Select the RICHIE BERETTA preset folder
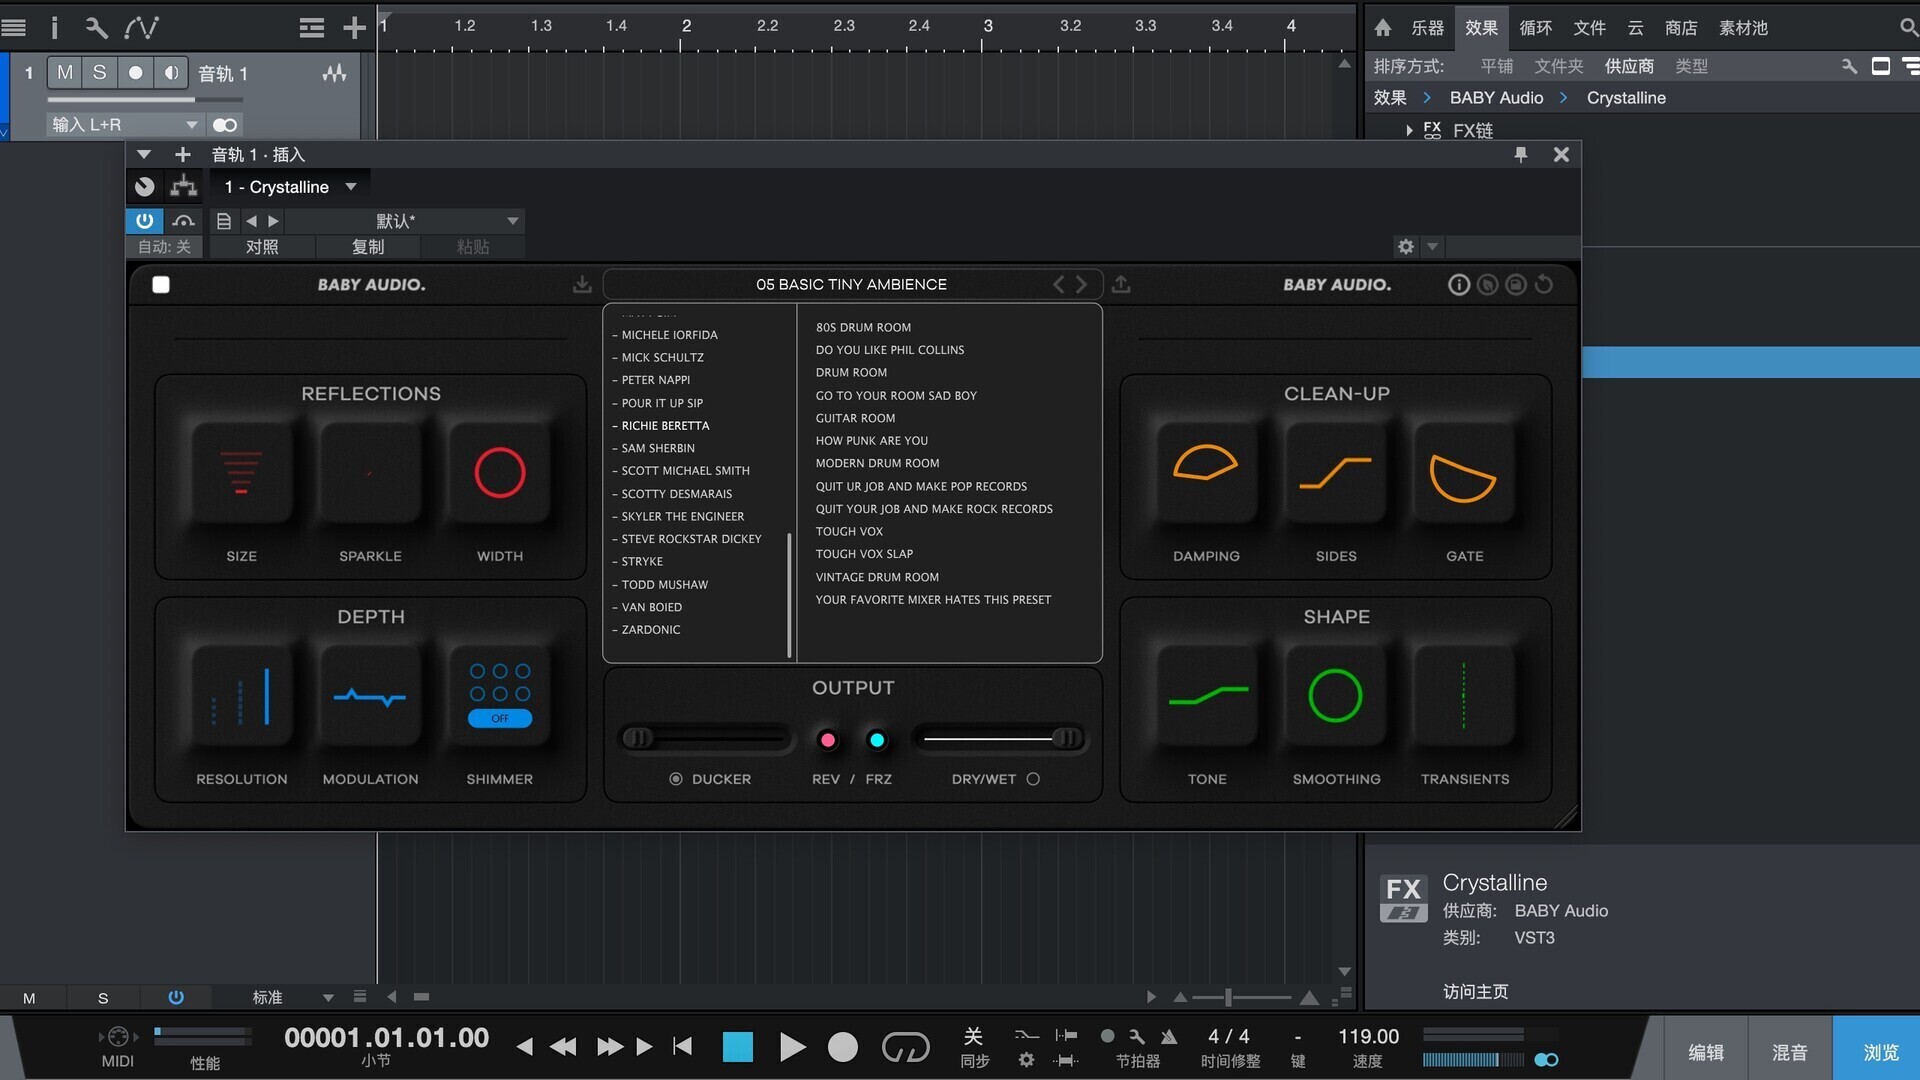Screen dimensions: 1920x1080 [665, 425]
